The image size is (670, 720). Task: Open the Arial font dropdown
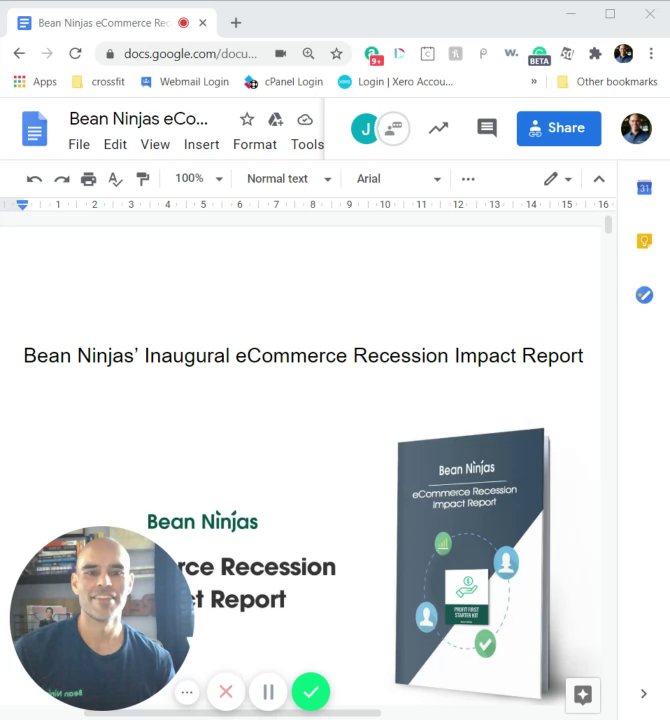pos(399,179)
